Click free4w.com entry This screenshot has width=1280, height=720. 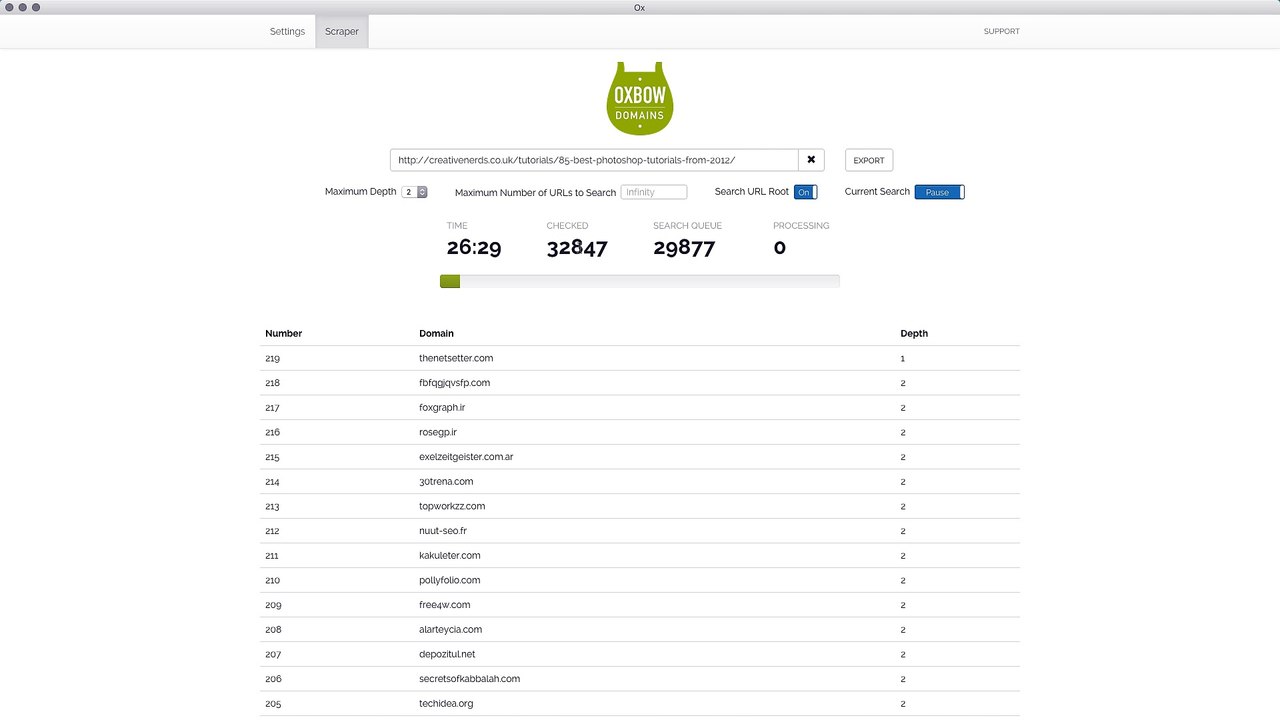445,605
